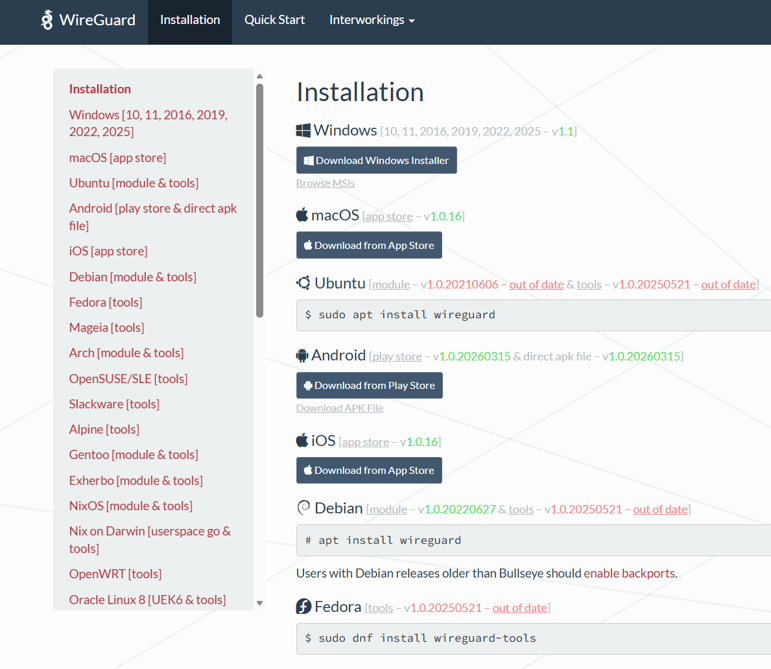
Task: Select Slackware [tools] sidebar entry
Action: [114, 404]
